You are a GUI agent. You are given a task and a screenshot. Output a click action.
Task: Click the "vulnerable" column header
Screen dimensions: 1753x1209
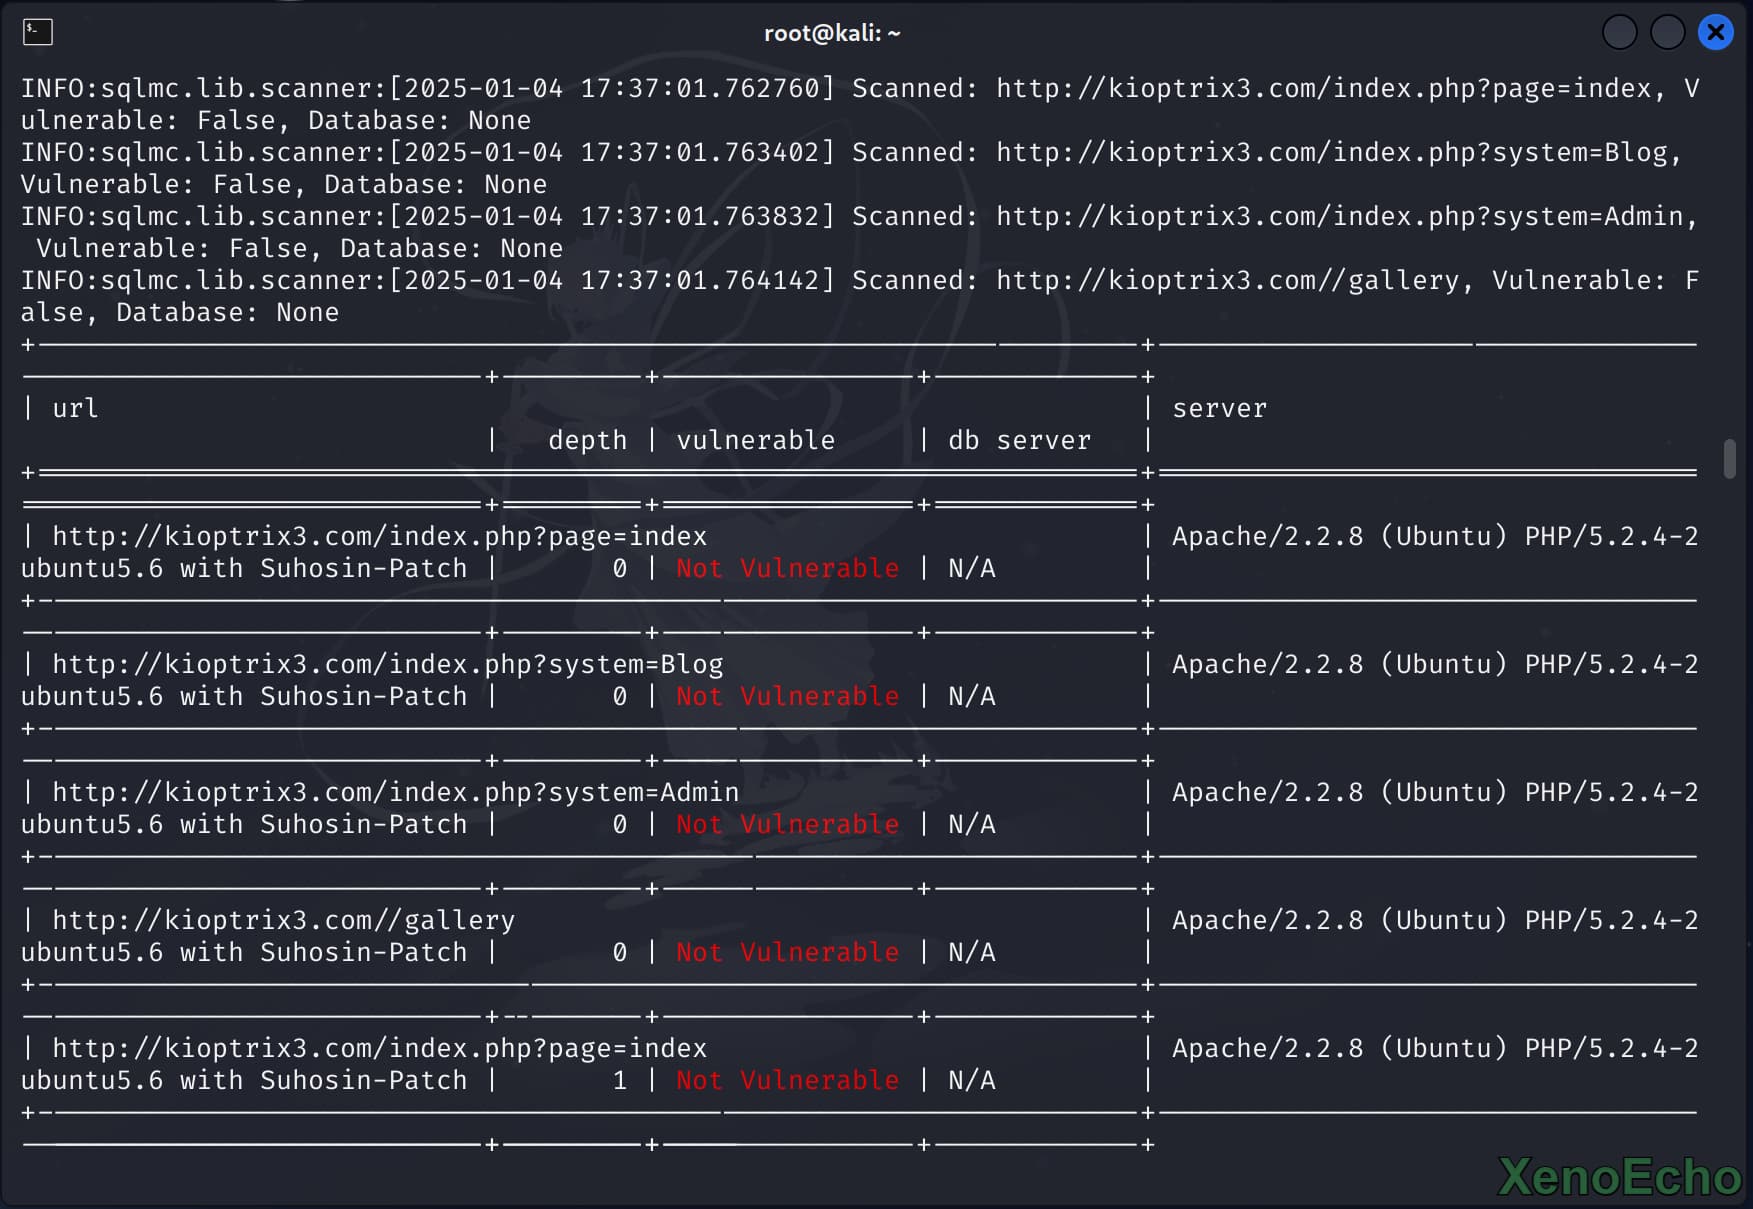(755, 441)
